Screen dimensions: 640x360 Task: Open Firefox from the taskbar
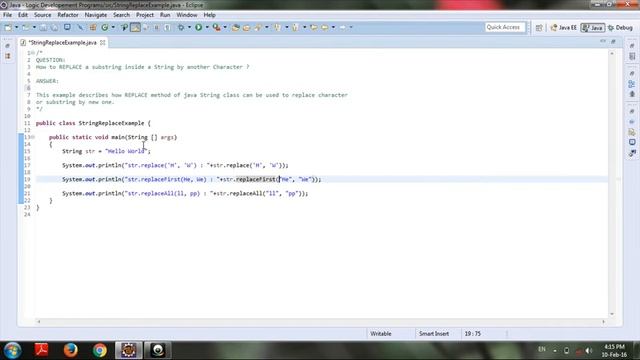point(71,350)
